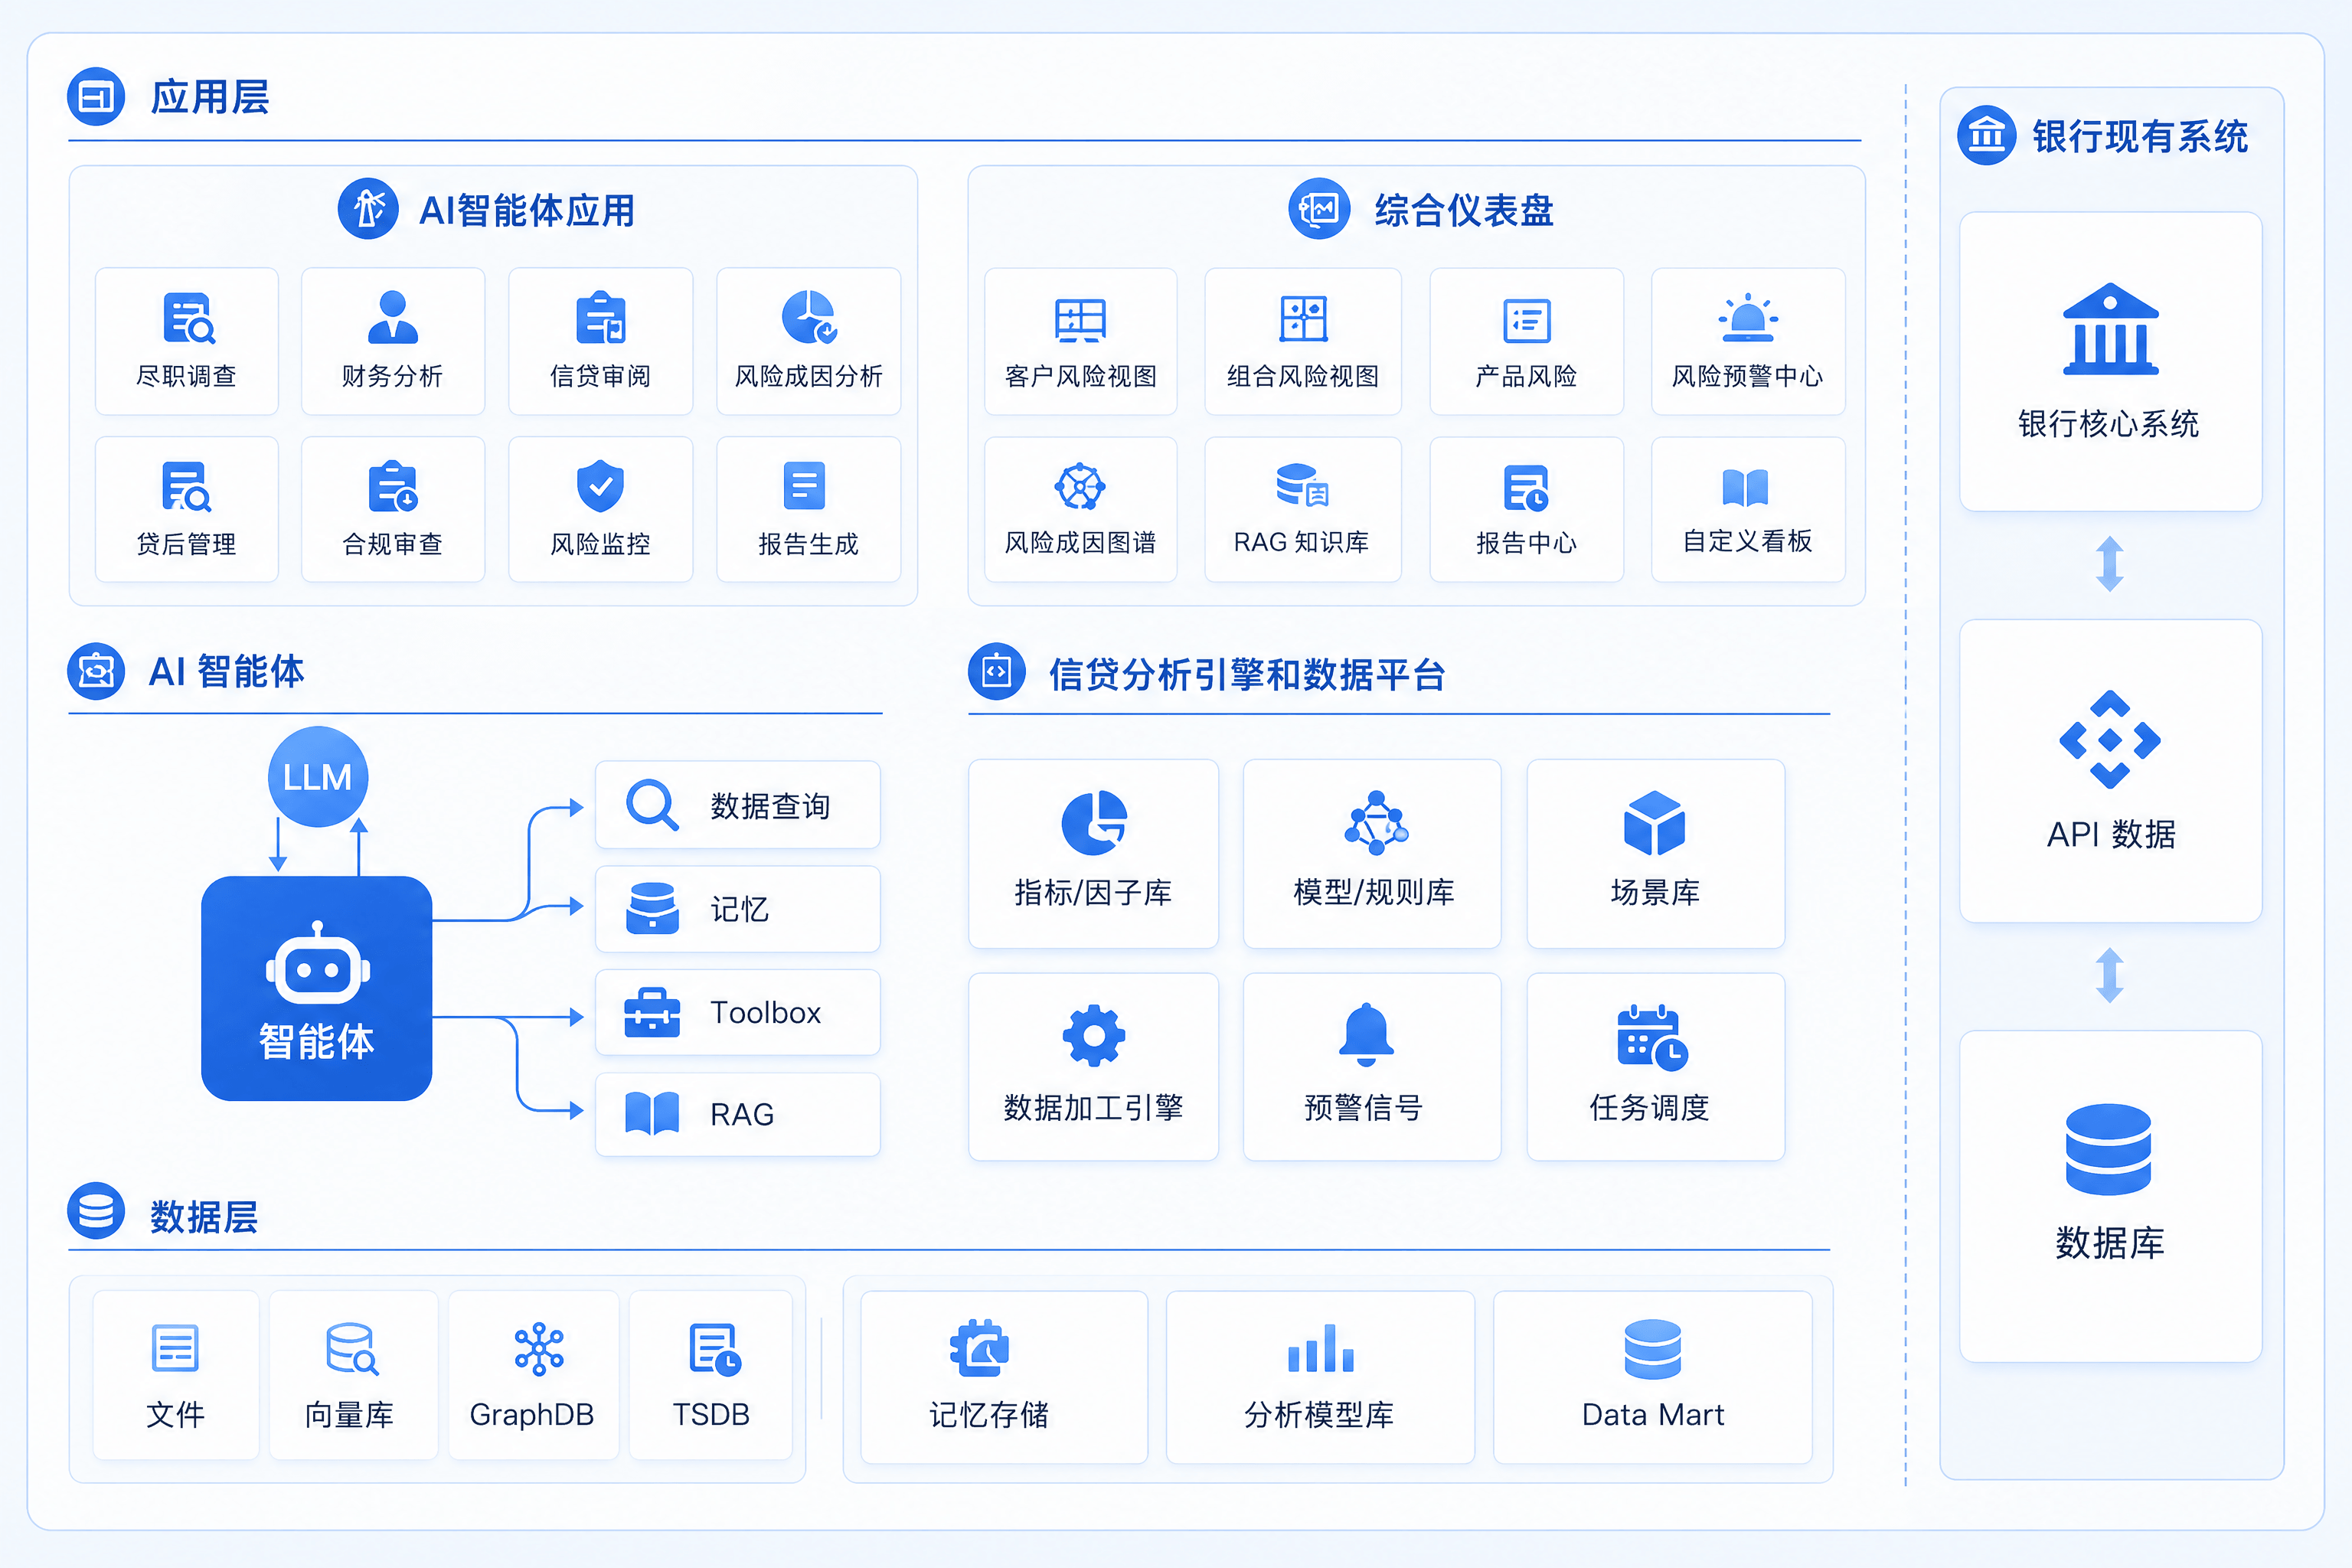Click the 智能体 robot block
This screenshot has height=1568, width=2352.
click(x=317, y=988)
